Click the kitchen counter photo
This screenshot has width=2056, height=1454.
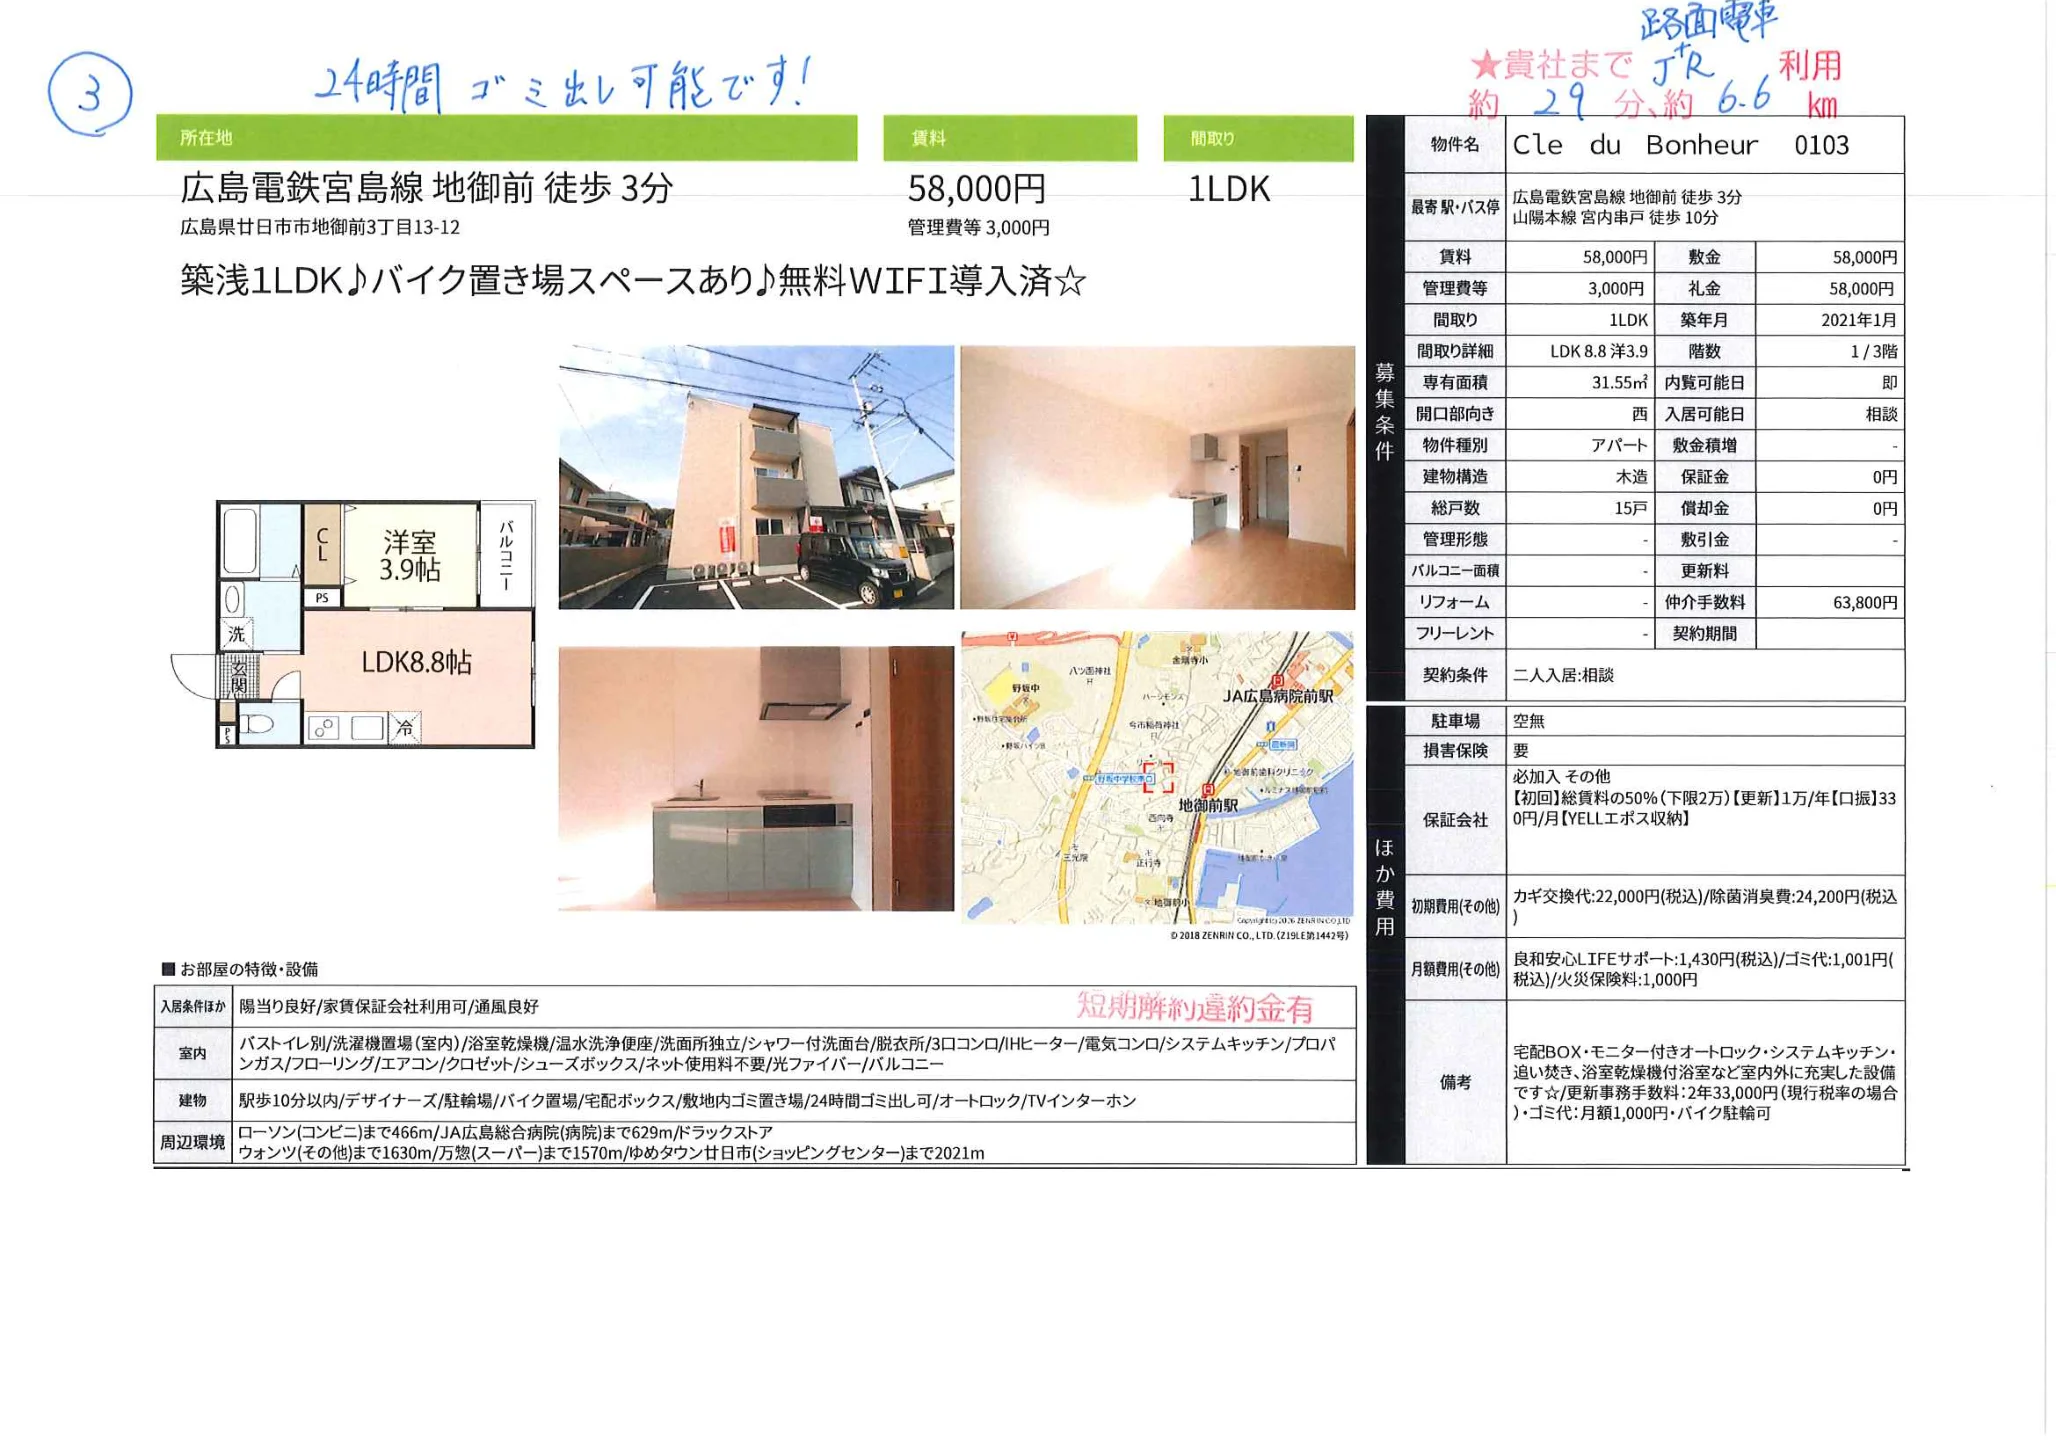(x=756, y=778)
